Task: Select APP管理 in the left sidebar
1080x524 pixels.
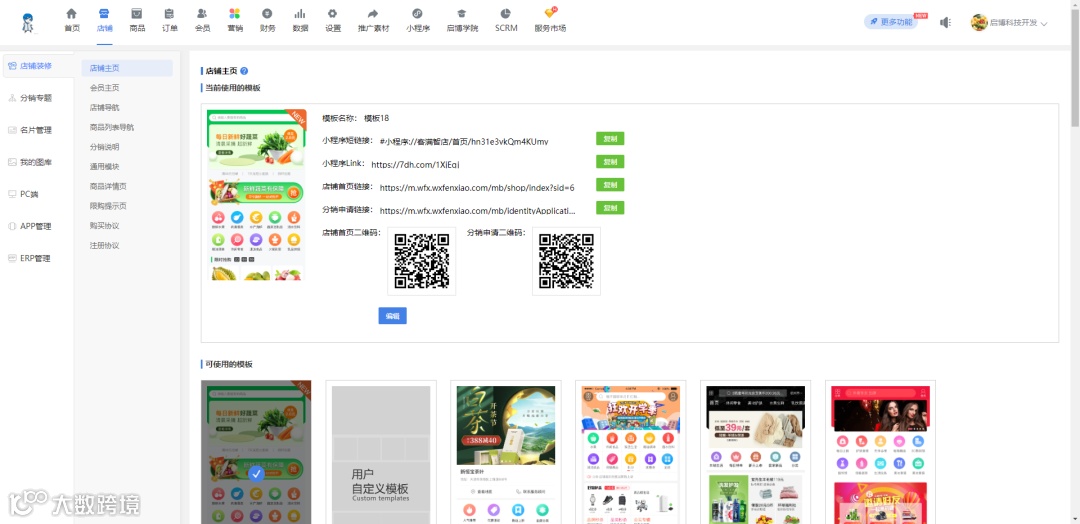Action: click(x=37, y=227)
